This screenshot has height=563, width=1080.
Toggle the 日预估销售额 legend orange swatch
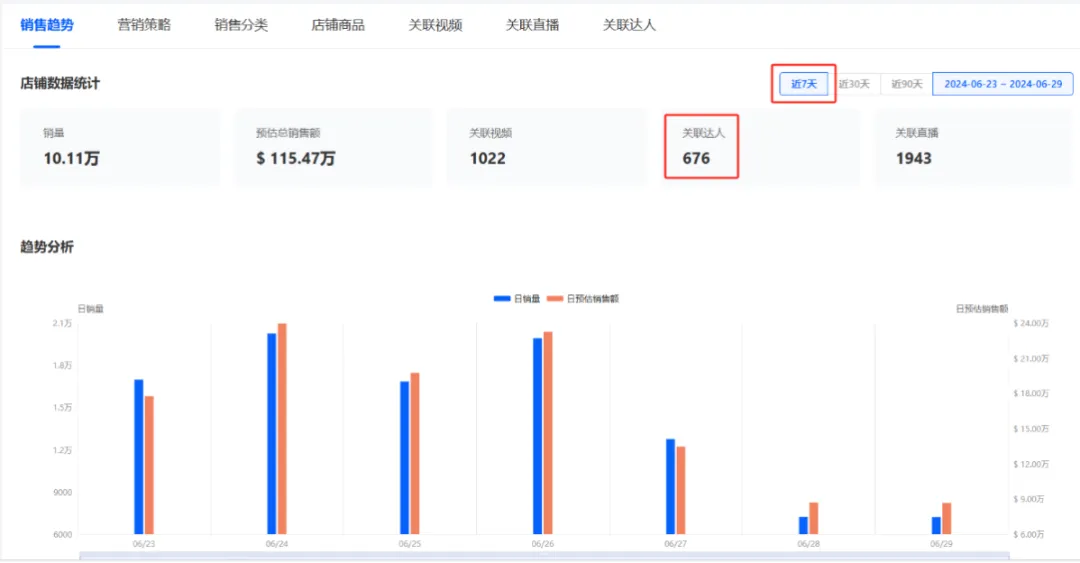coord(554,298)
